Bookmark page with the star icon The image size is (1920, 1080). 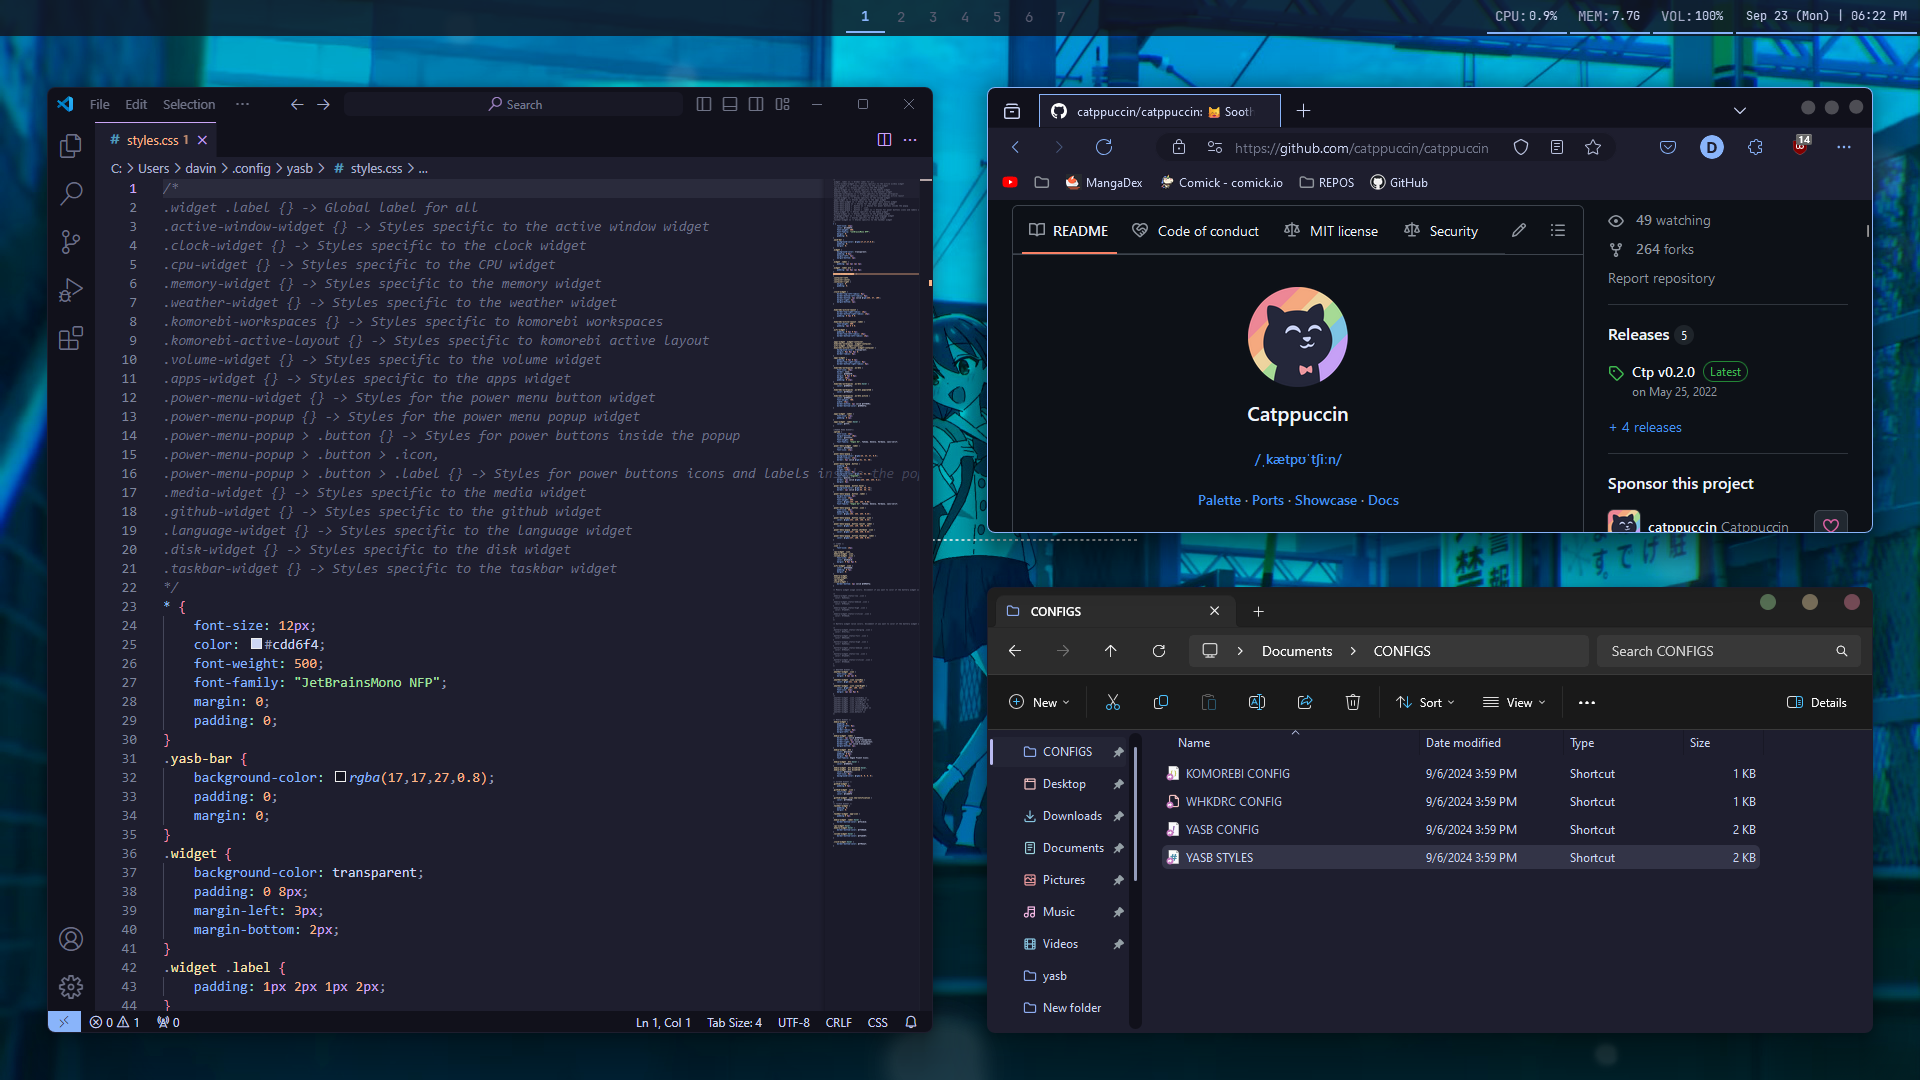tap(1593, 148)
